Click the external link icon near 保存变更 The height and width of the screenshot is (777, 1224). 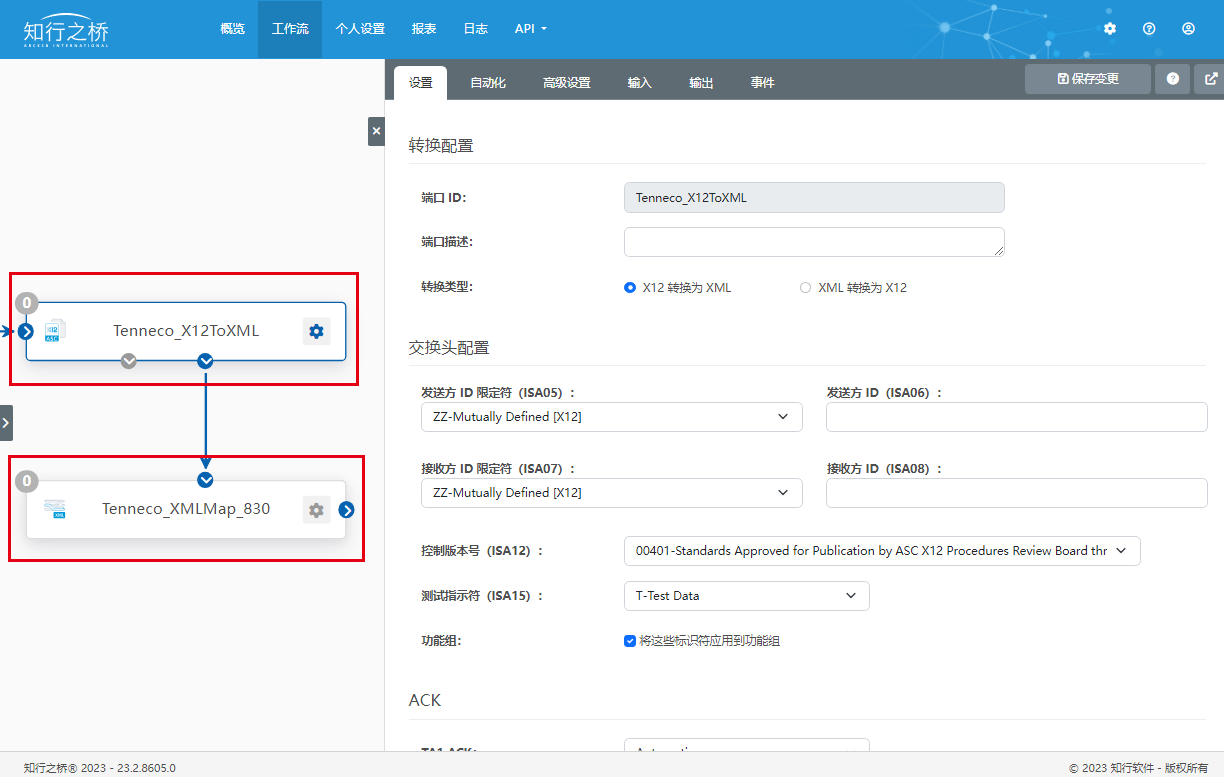pyautogui.click(x=1211, y=78)
